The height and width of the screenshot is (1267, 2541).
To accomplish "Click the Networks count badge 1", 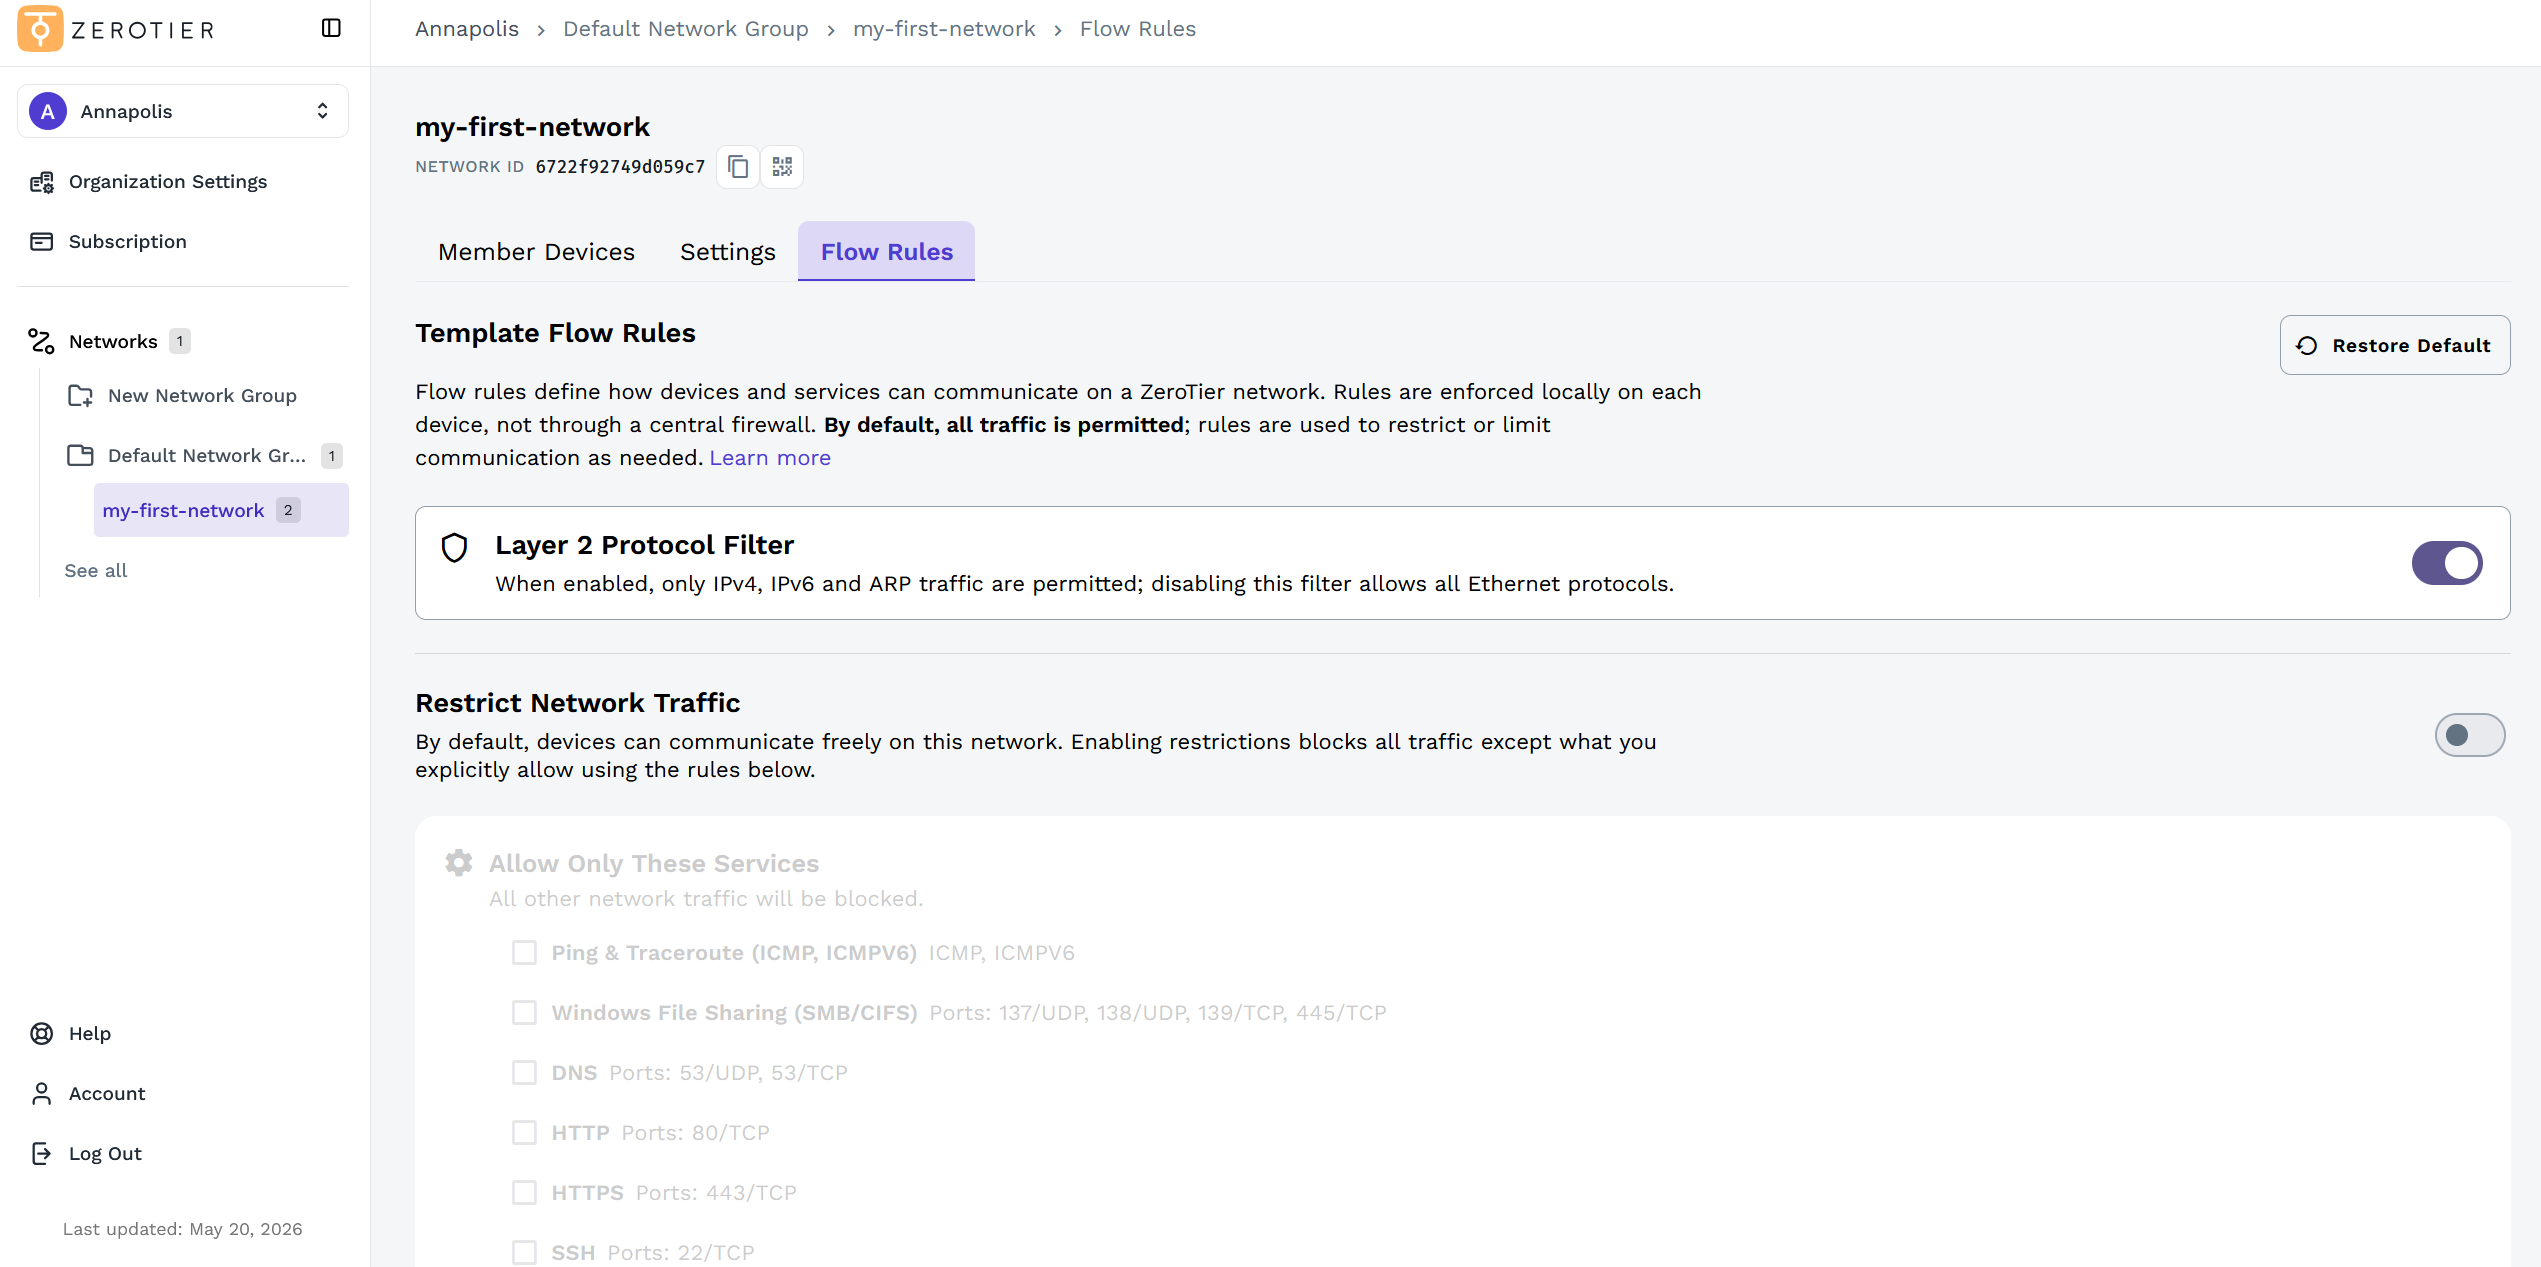I will pyautogui.click(x=180, y=342).
